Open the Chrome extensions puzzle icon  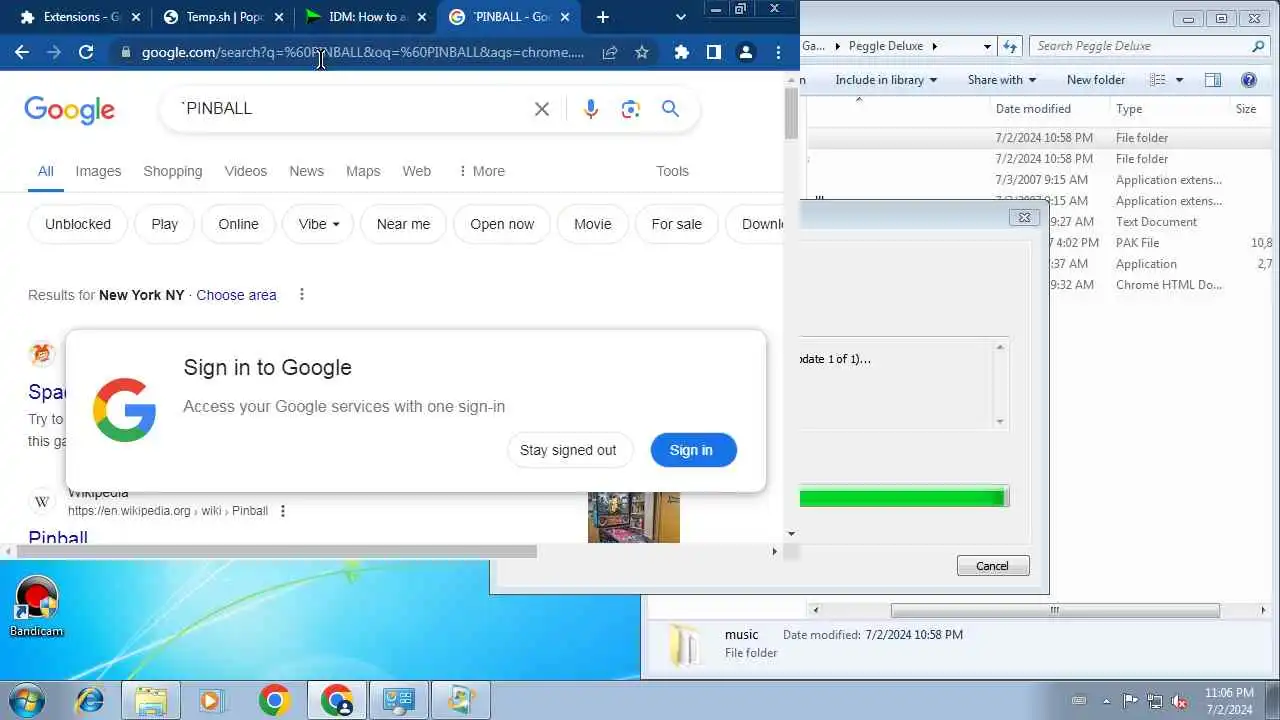[x=682, y=52]
